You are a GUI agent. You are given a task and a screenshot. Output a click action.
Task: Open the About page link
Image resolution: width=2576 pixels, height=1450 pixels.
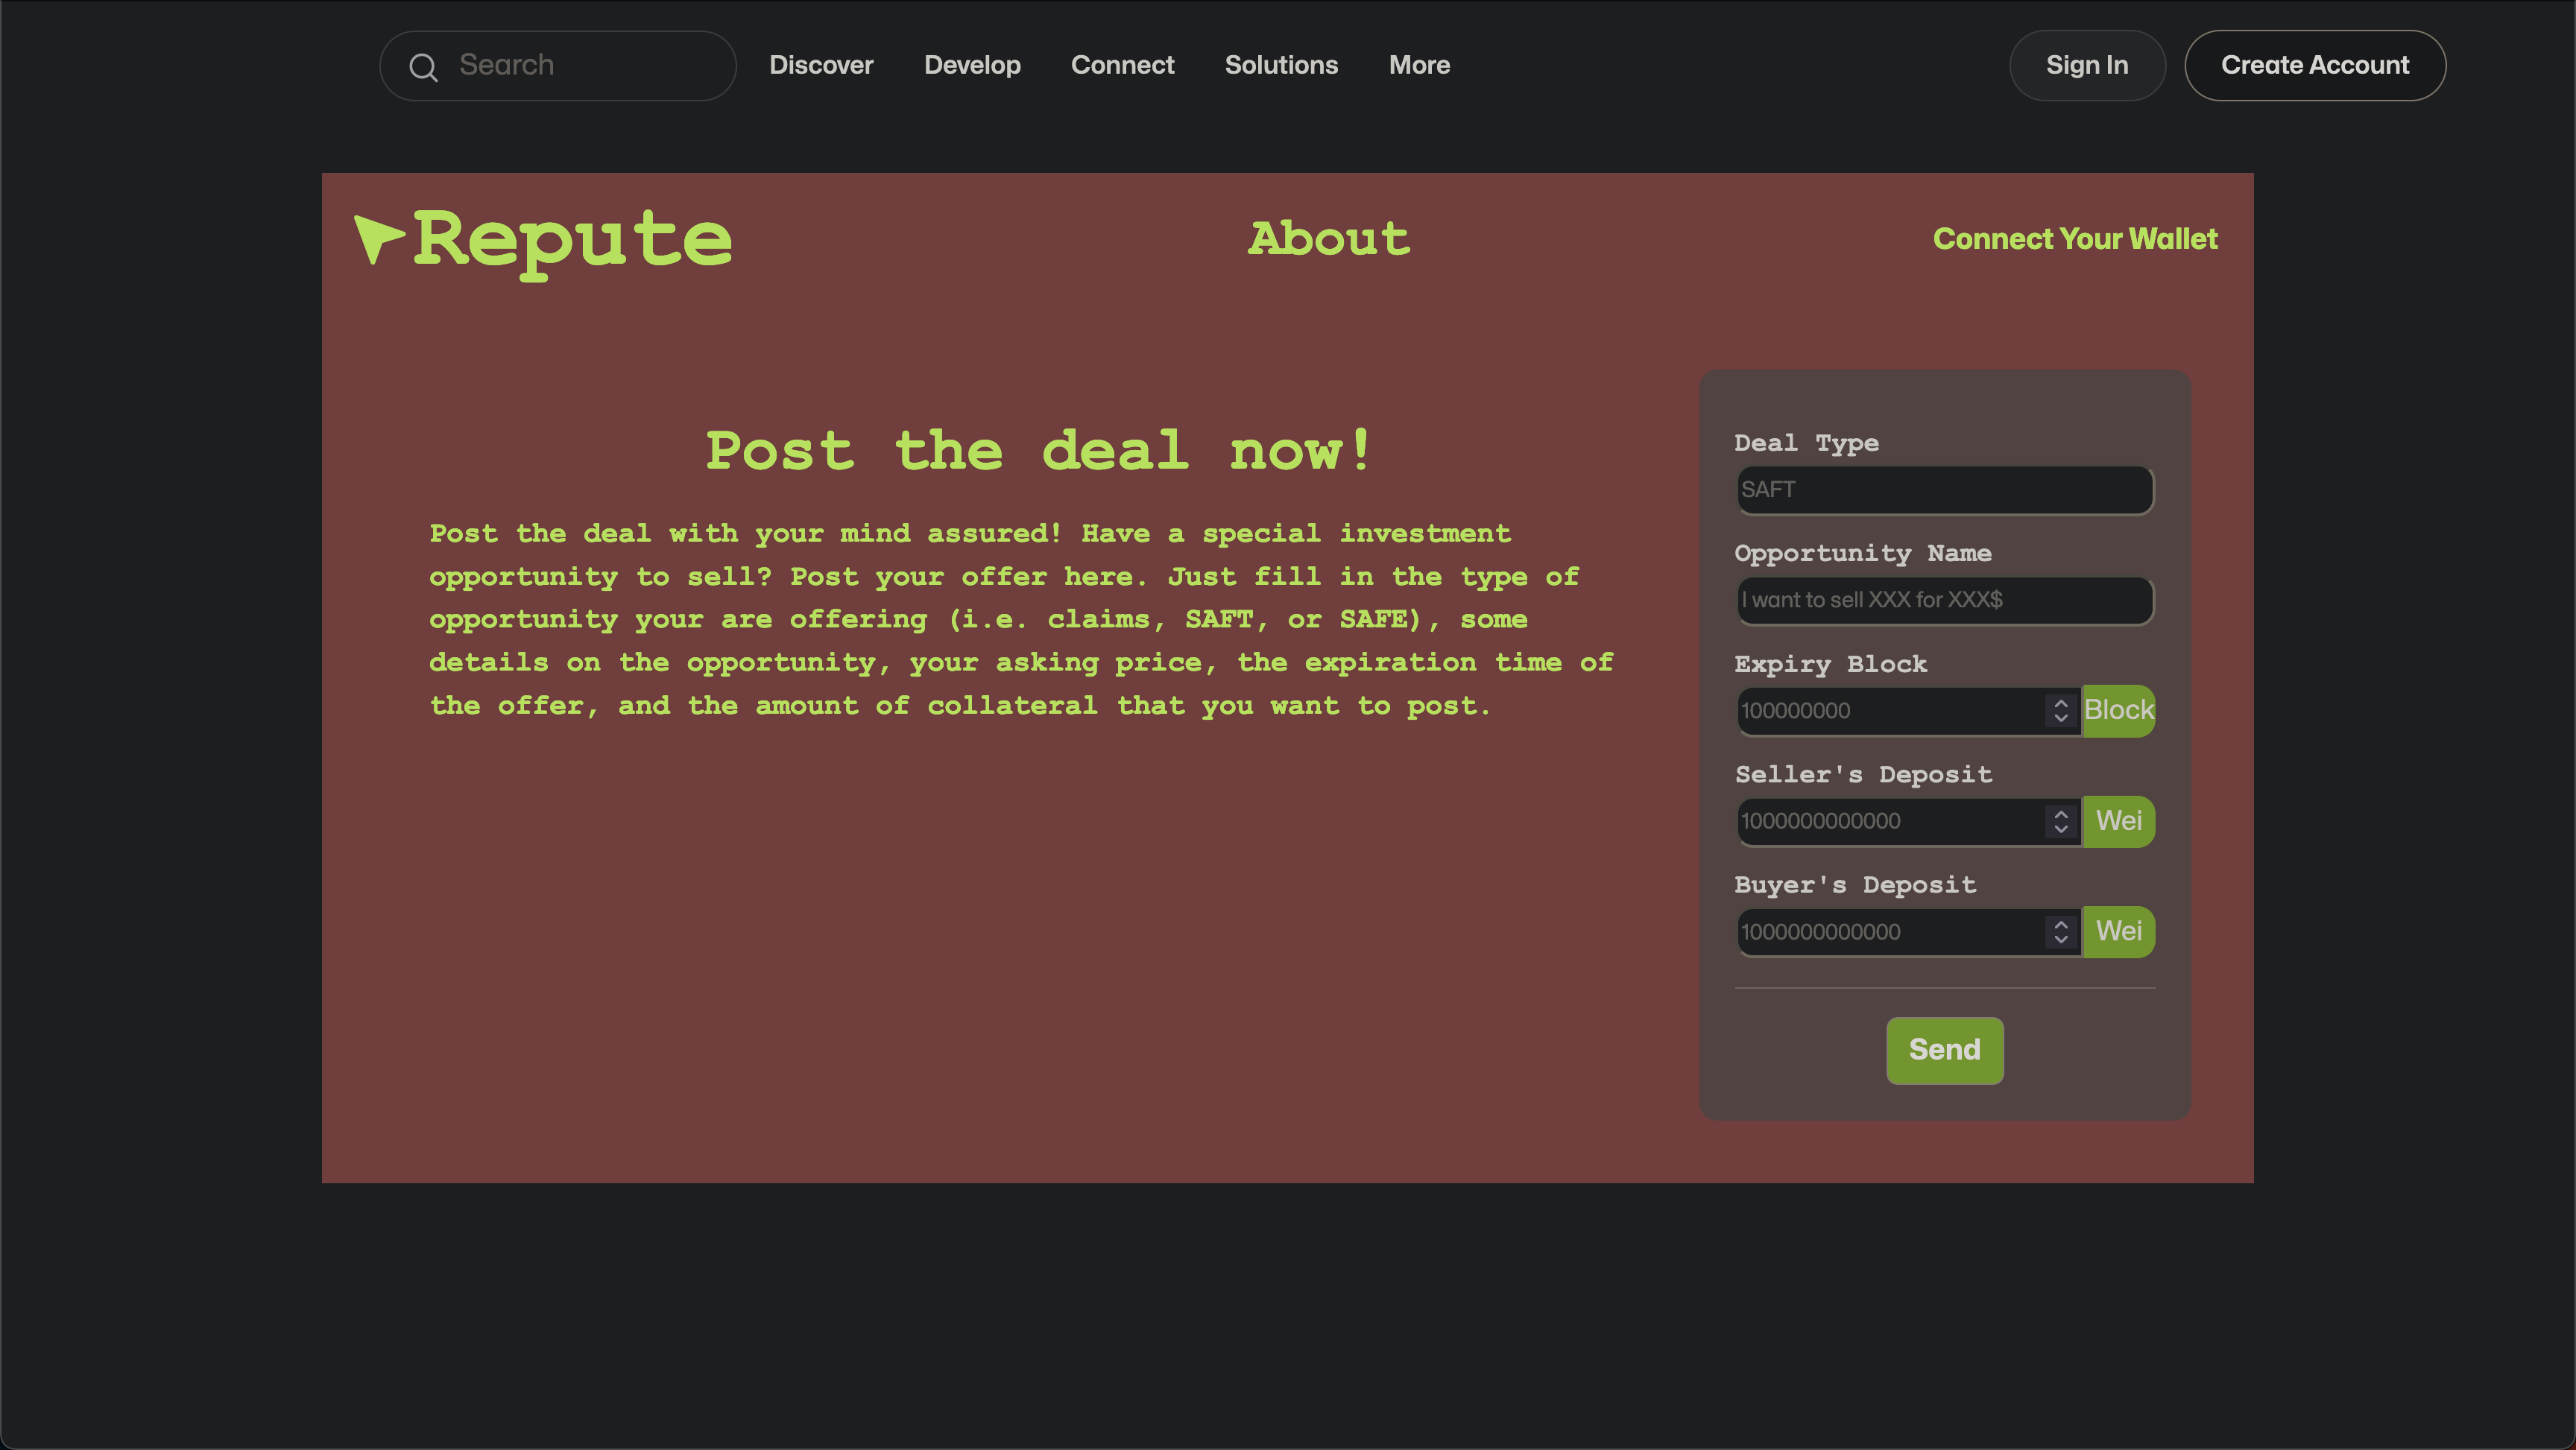pyautogui.click(x=1329, y=239)
